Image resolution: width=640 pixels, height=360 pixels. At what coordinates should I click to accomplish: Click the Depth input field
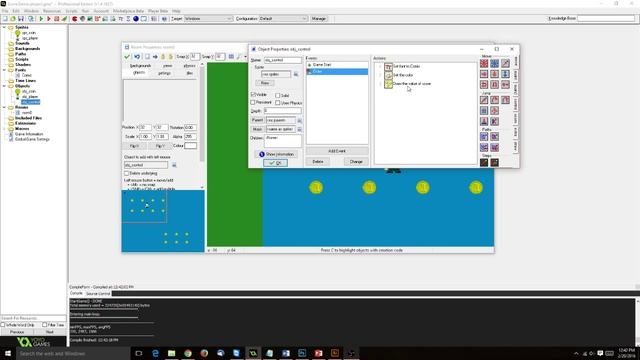282,111
